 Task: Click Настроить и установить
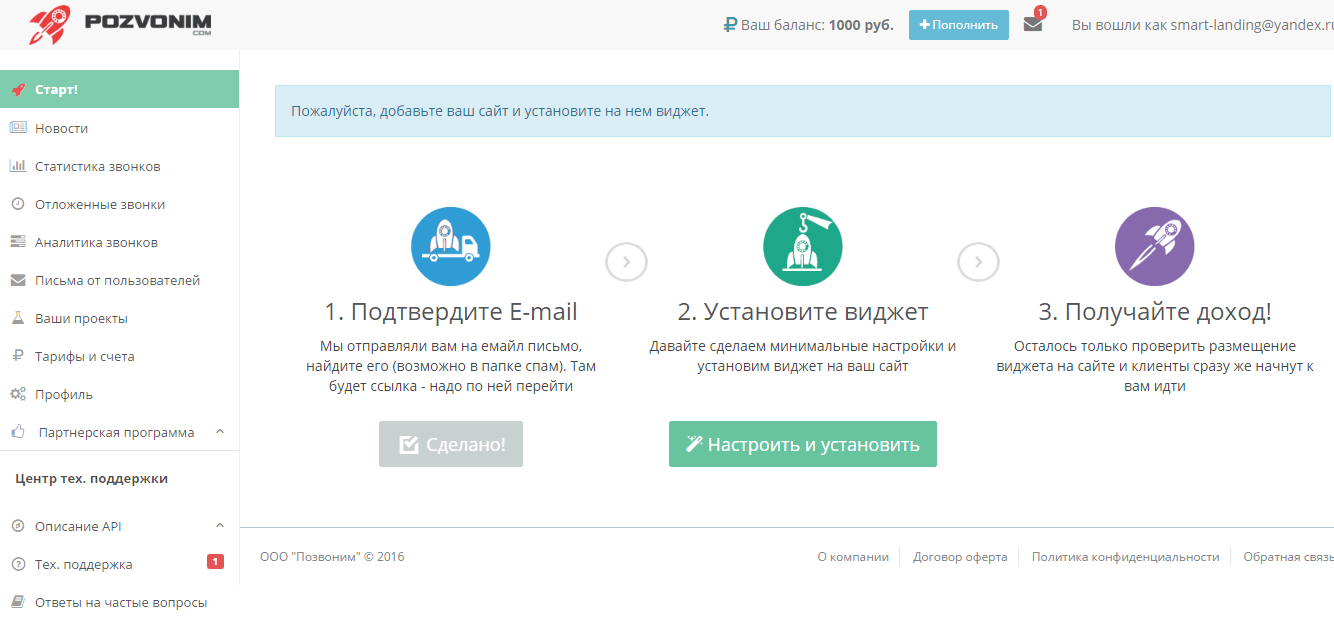coord(802,443)
